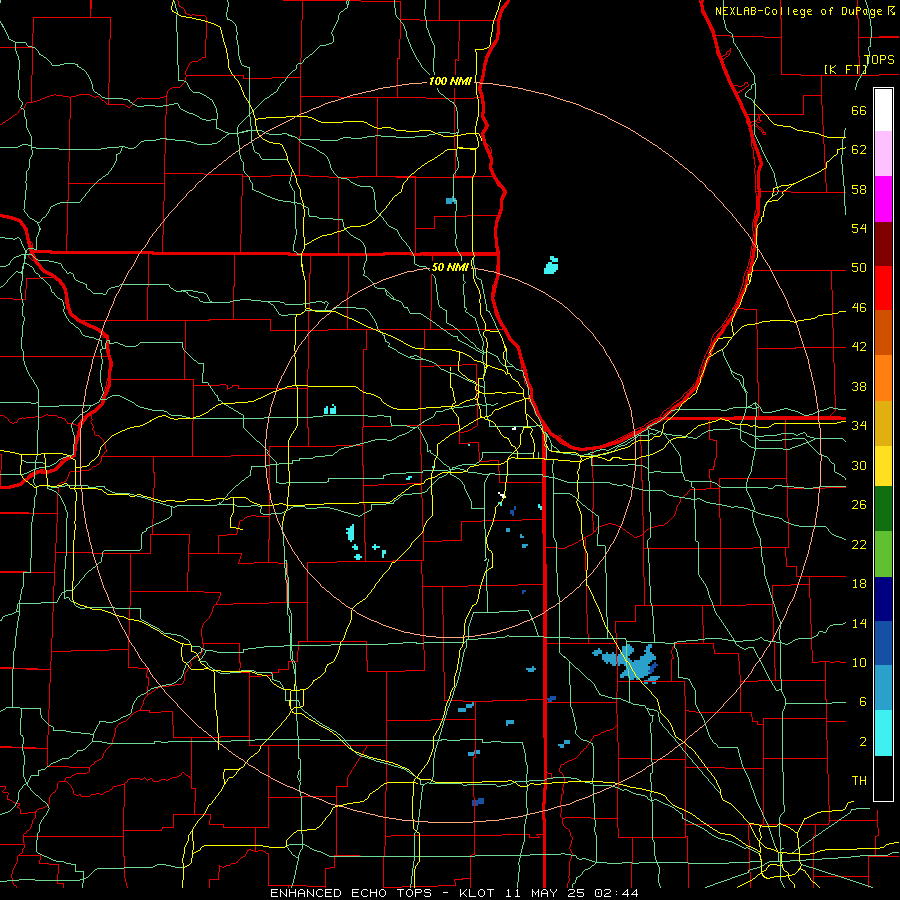Image resolution: width=900 pixels, height=900 pixels.
Task: Pick the light green legend swatch
Action: (x=883, y=554)
